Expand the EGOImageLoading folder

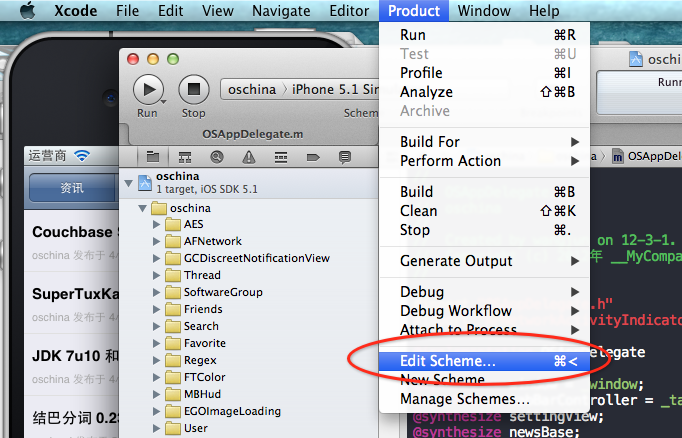click(x=156, y=411)
